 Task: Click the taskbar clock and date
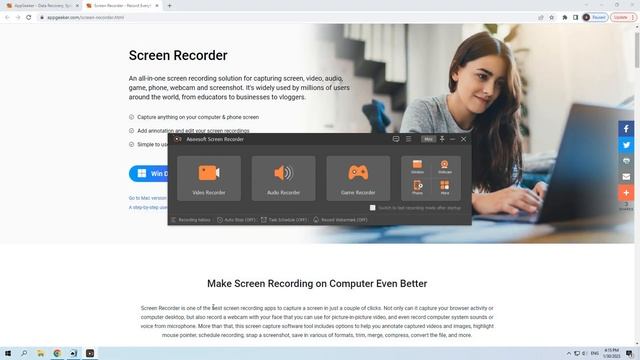(x=612, y=353)
